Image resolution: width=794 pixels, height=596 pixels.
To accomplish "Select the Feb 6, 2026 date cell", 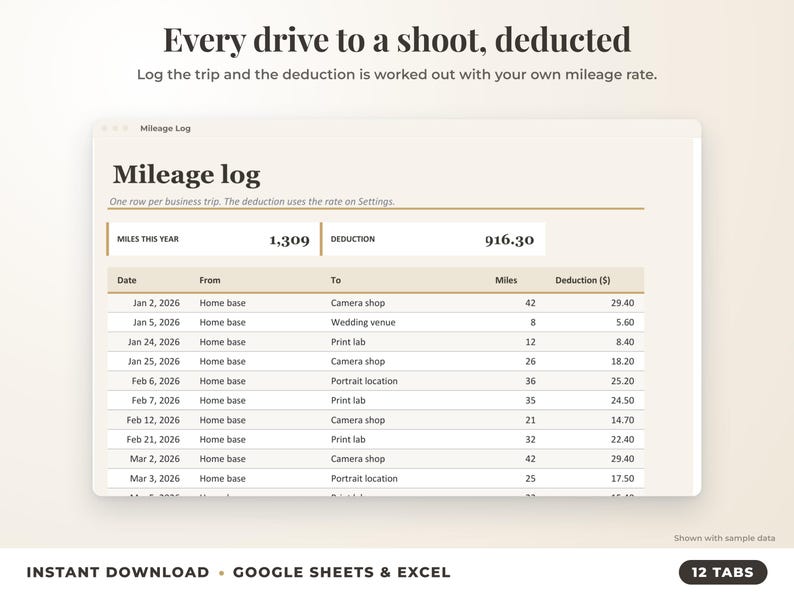I will [x=155, y=381].
